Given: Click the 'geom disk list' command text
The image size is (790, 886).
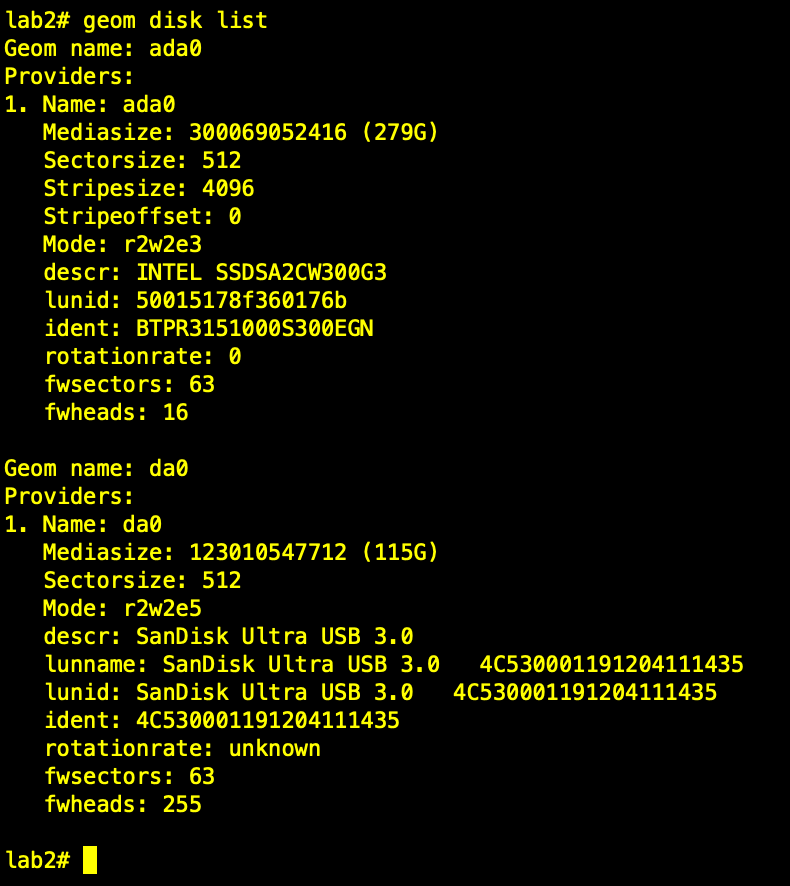Looking at the screenshot, I should tap(175, 21).
